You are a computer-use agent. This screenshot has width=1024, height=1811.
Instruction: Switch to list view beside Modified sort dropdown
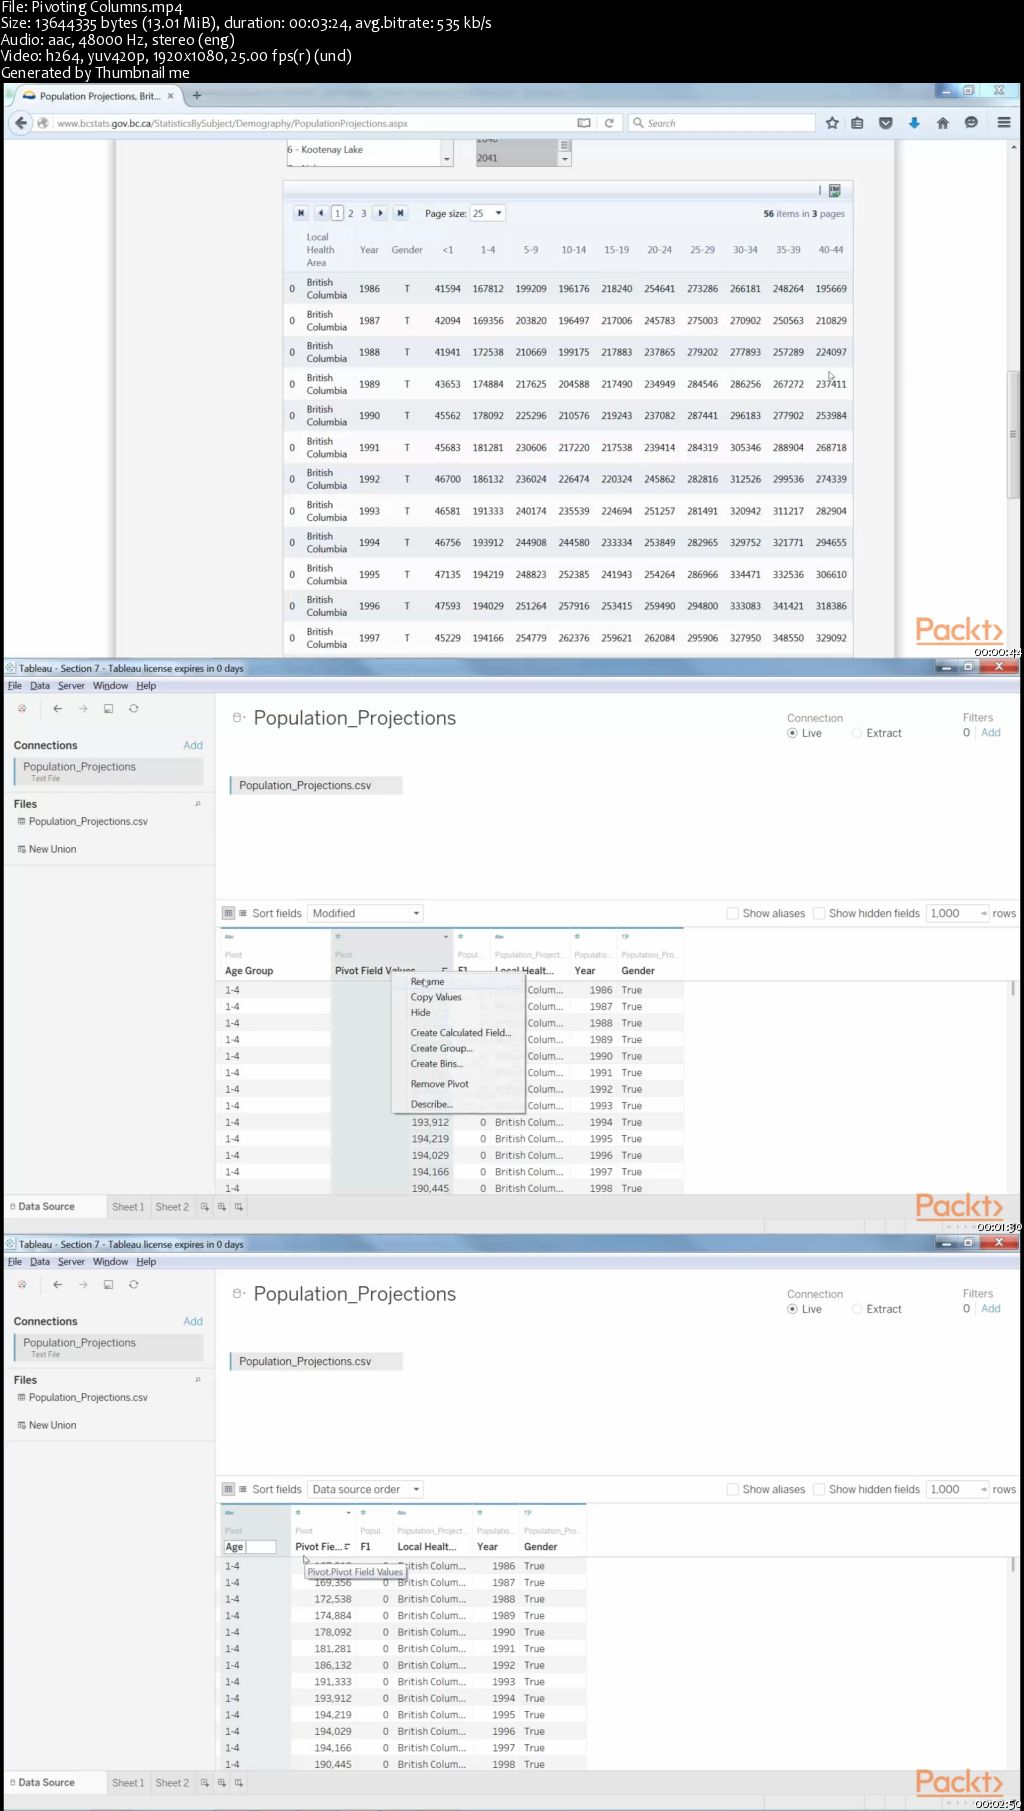point(242,913)
